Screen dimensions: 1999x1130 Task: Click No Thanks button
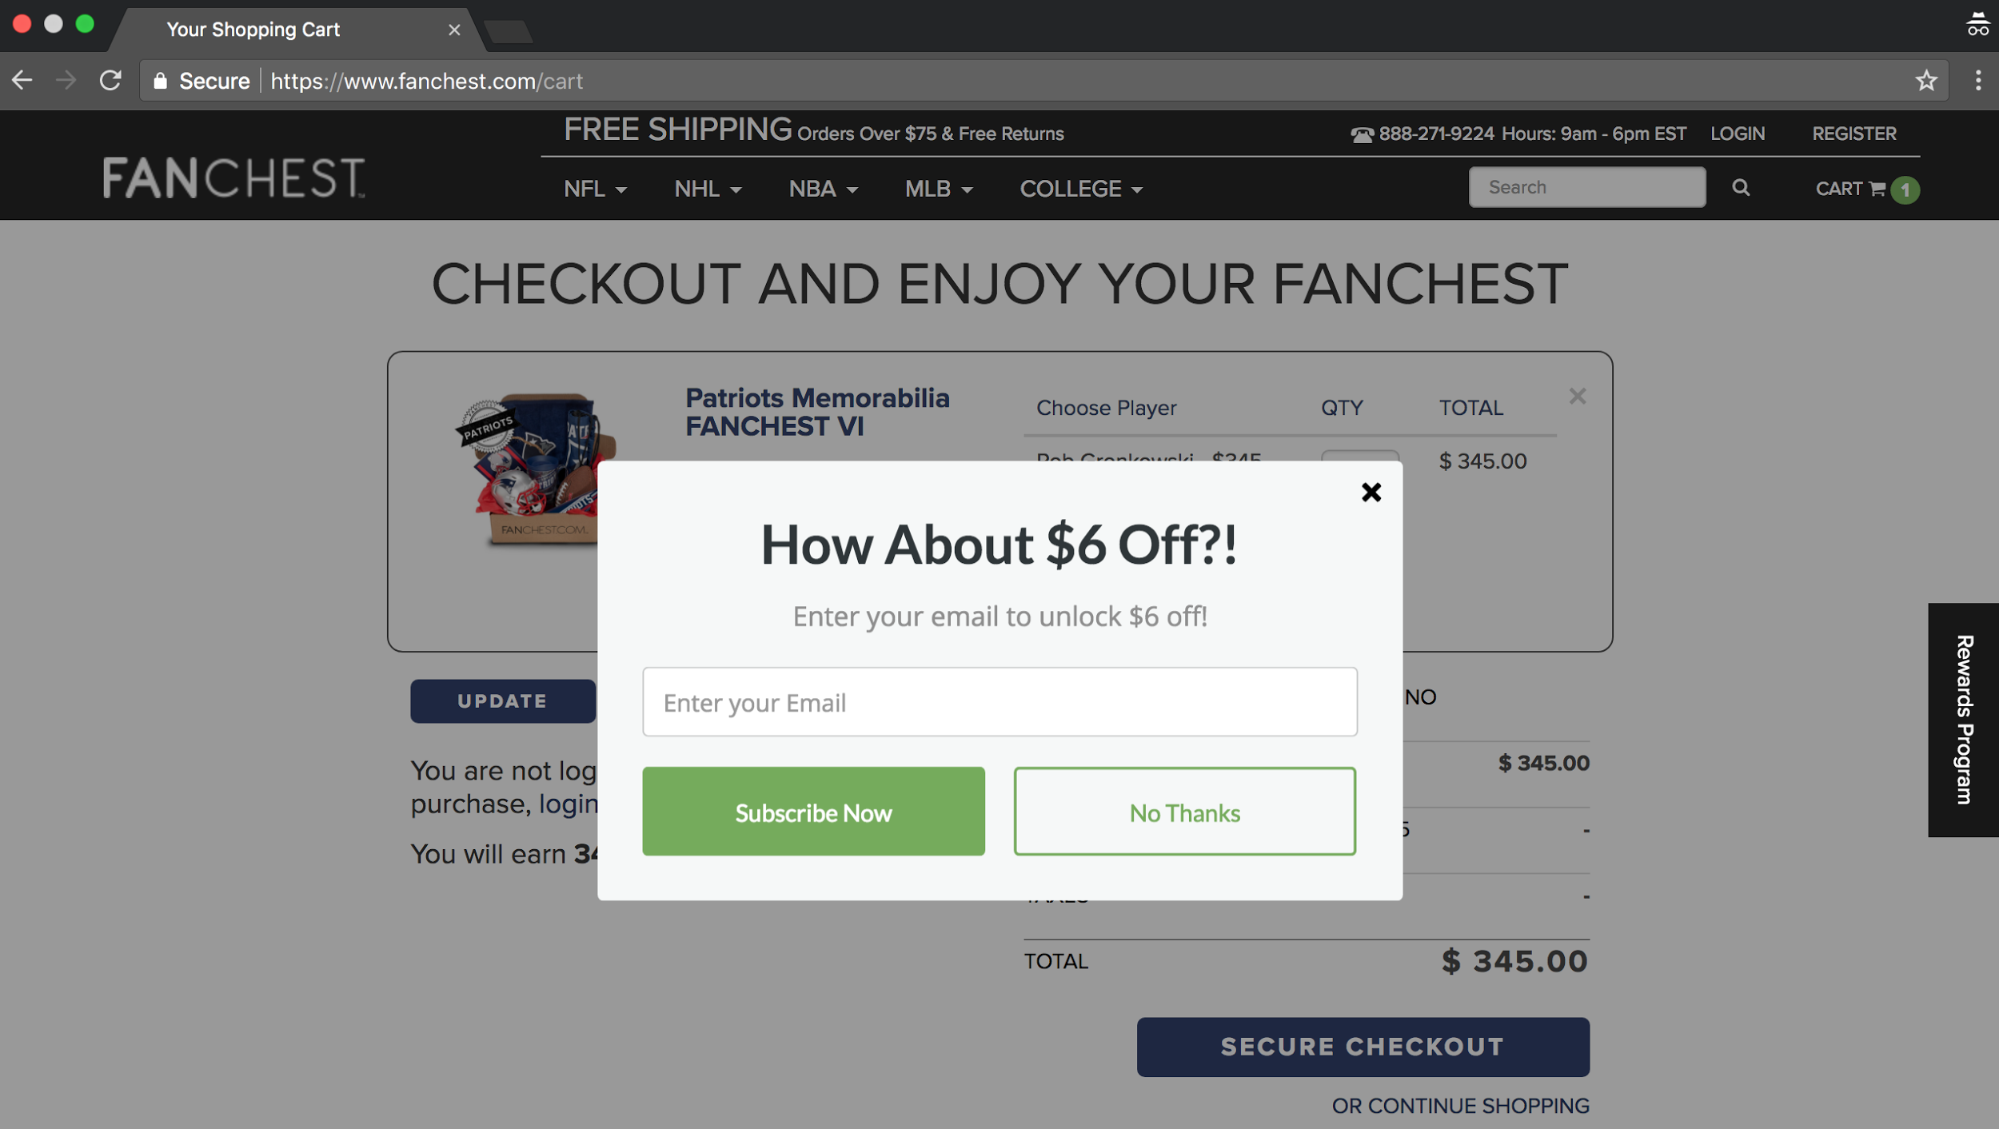[x=1183, y=810]
